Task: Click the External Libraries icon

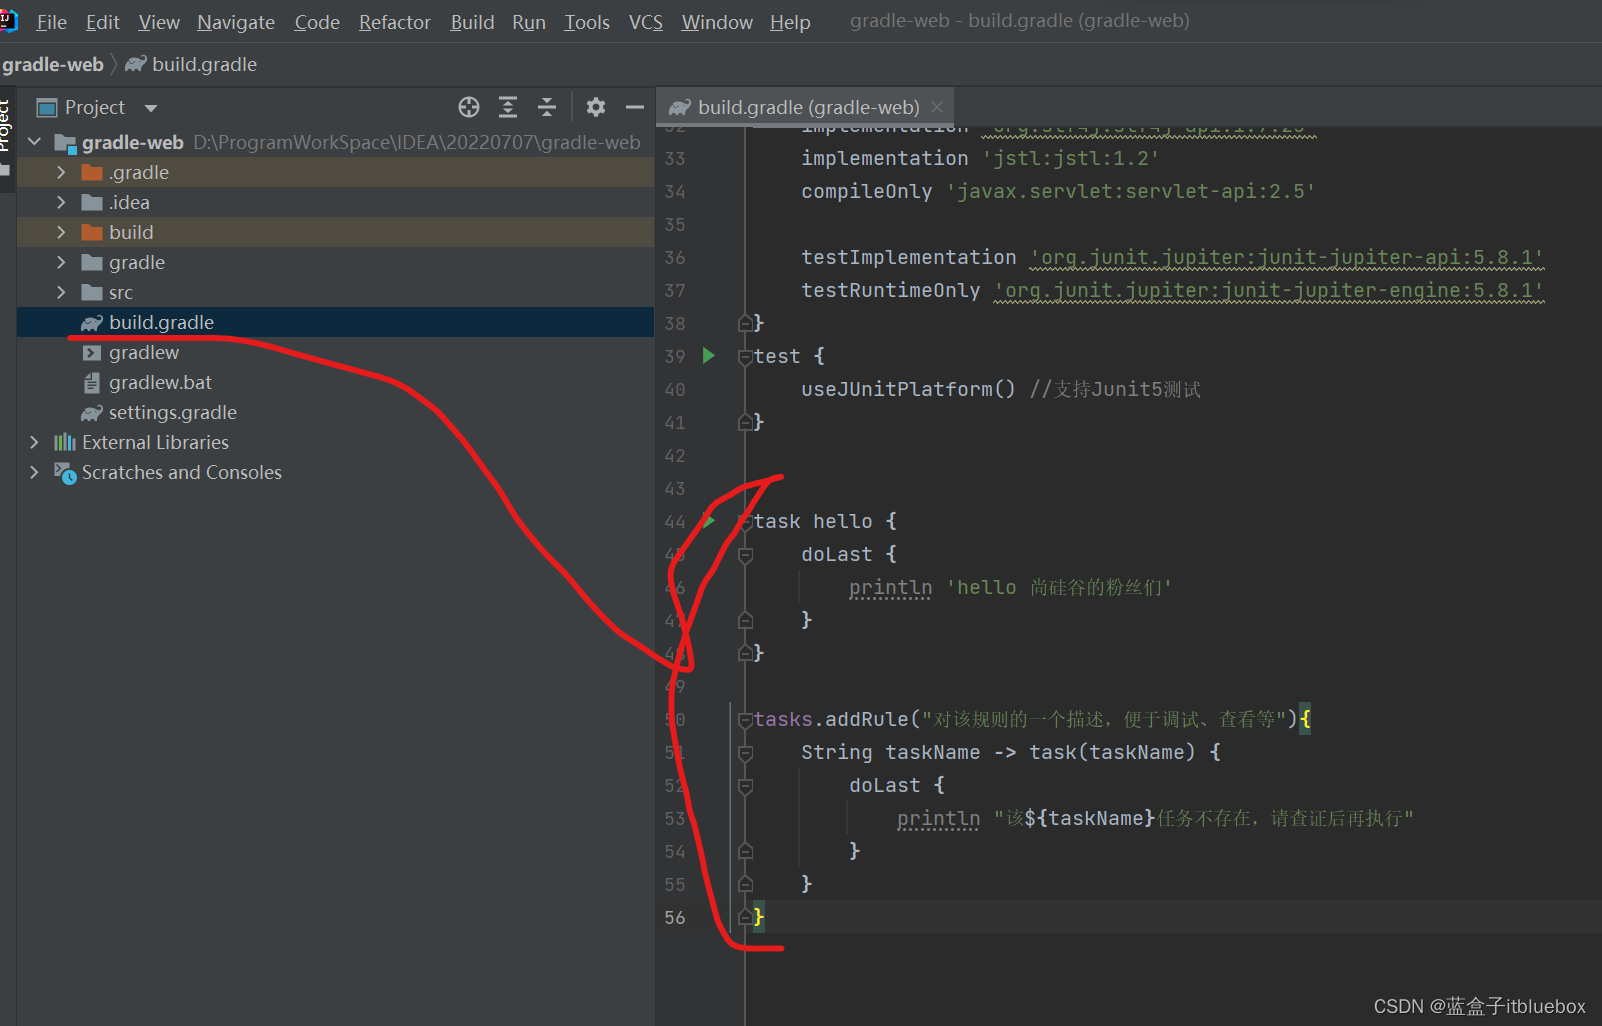Action: point(65,442)
